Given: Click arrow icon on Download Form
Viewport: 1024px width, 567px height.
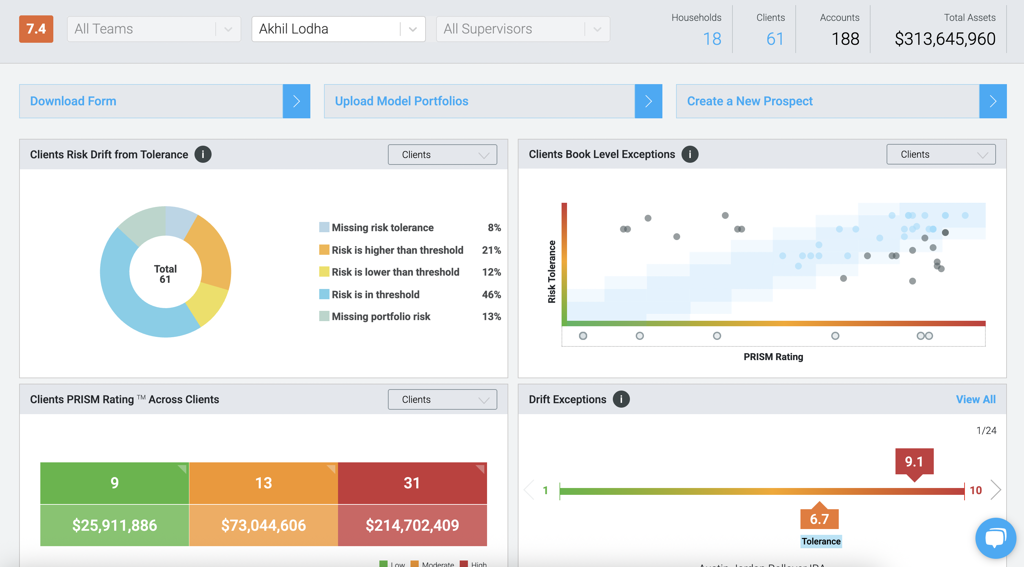Looking at the screenshot, I should click(x=296, y=101).
